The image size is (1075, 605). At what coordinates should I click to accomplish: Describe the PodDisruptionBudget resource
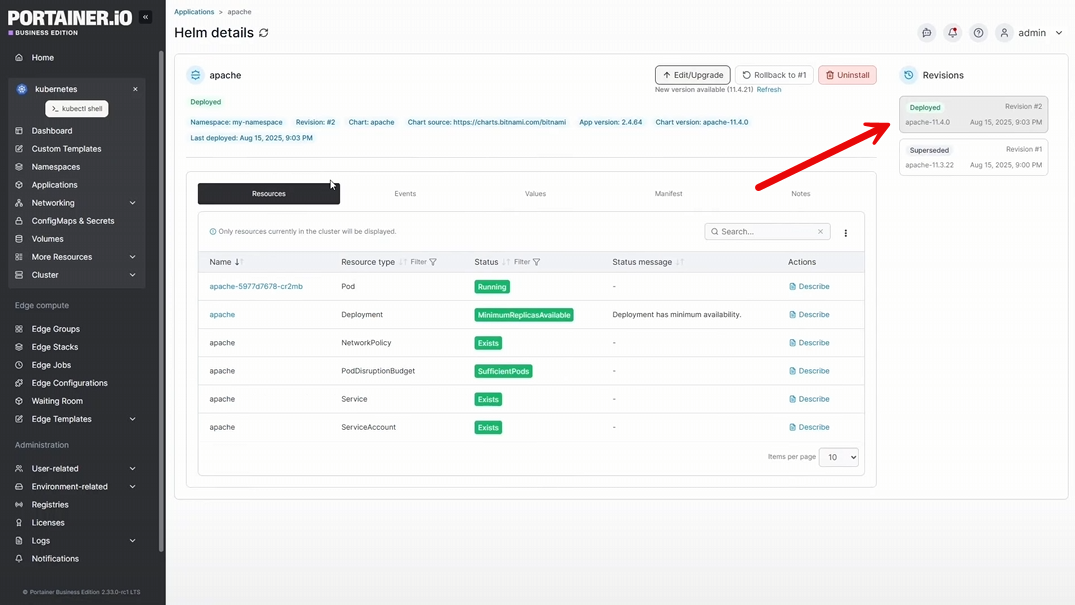[x=809, y=371]
